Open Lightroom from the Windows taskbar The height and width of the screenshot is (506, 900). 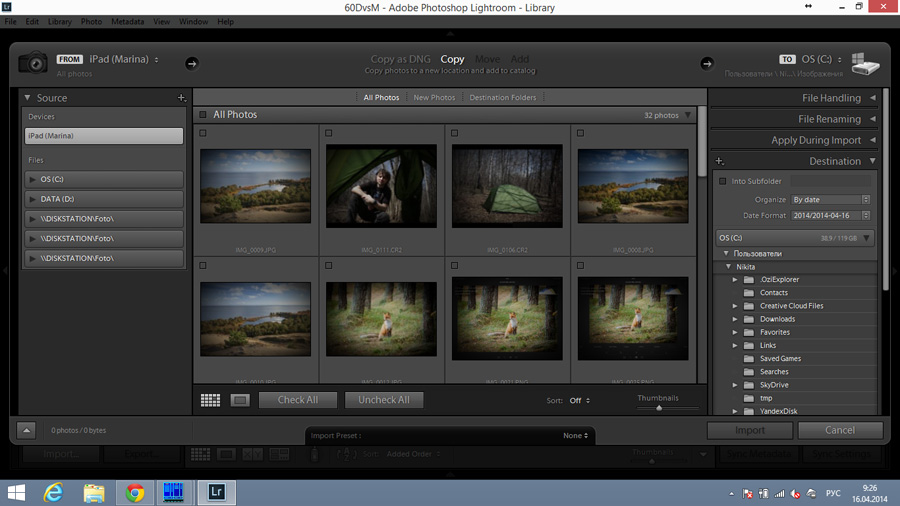pyautogui.click(x=216, y=492)
